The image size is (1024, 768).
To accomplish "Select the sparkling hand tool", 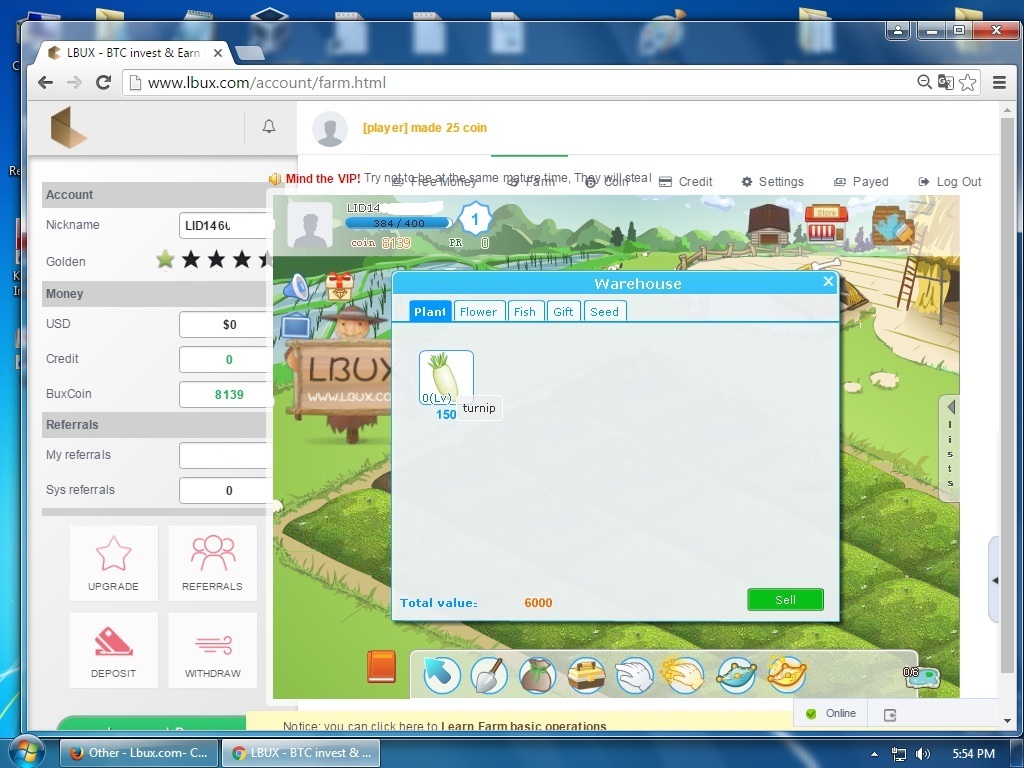I will click(683, 675).
